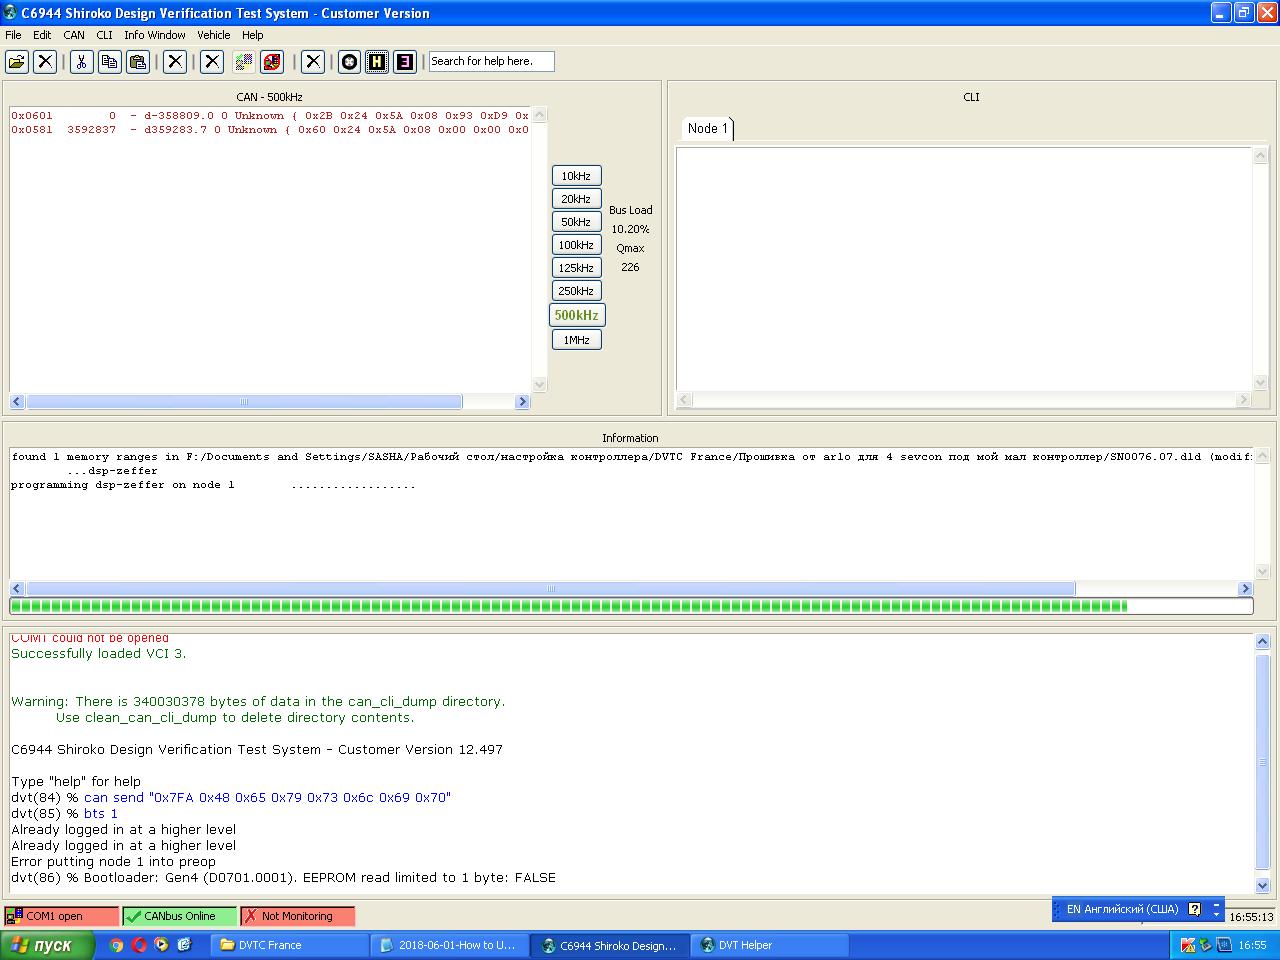Open the CAN menu

click(74, 35)
